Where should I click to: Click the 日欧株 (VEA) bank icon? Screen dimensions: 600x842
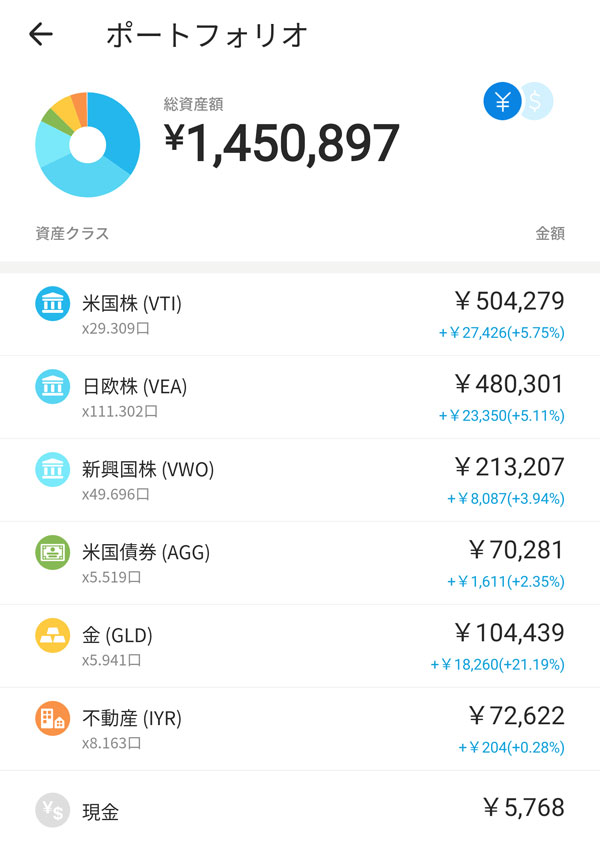(x=52, y=387)
